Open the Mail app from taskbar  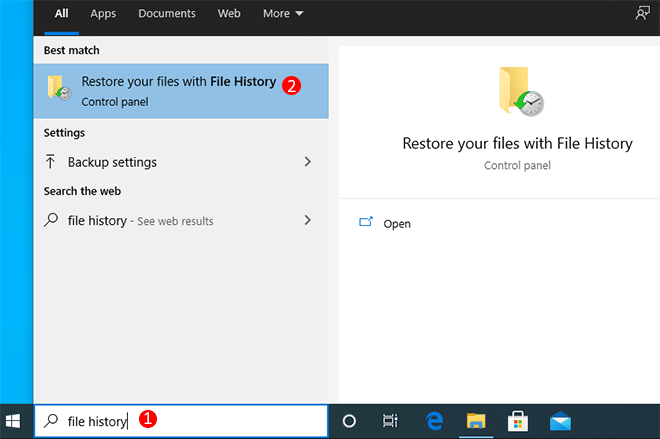[x=560, y=421]
